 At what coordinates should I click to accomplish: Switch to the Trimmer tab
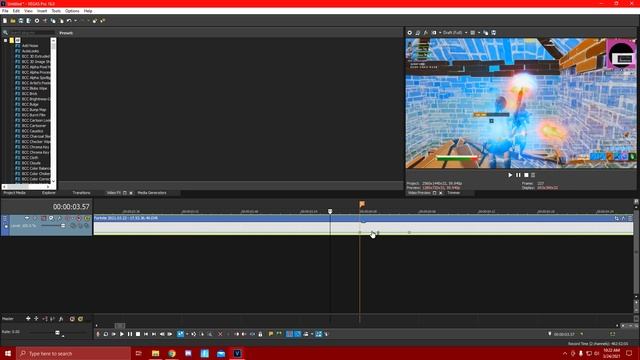[453, 193]
